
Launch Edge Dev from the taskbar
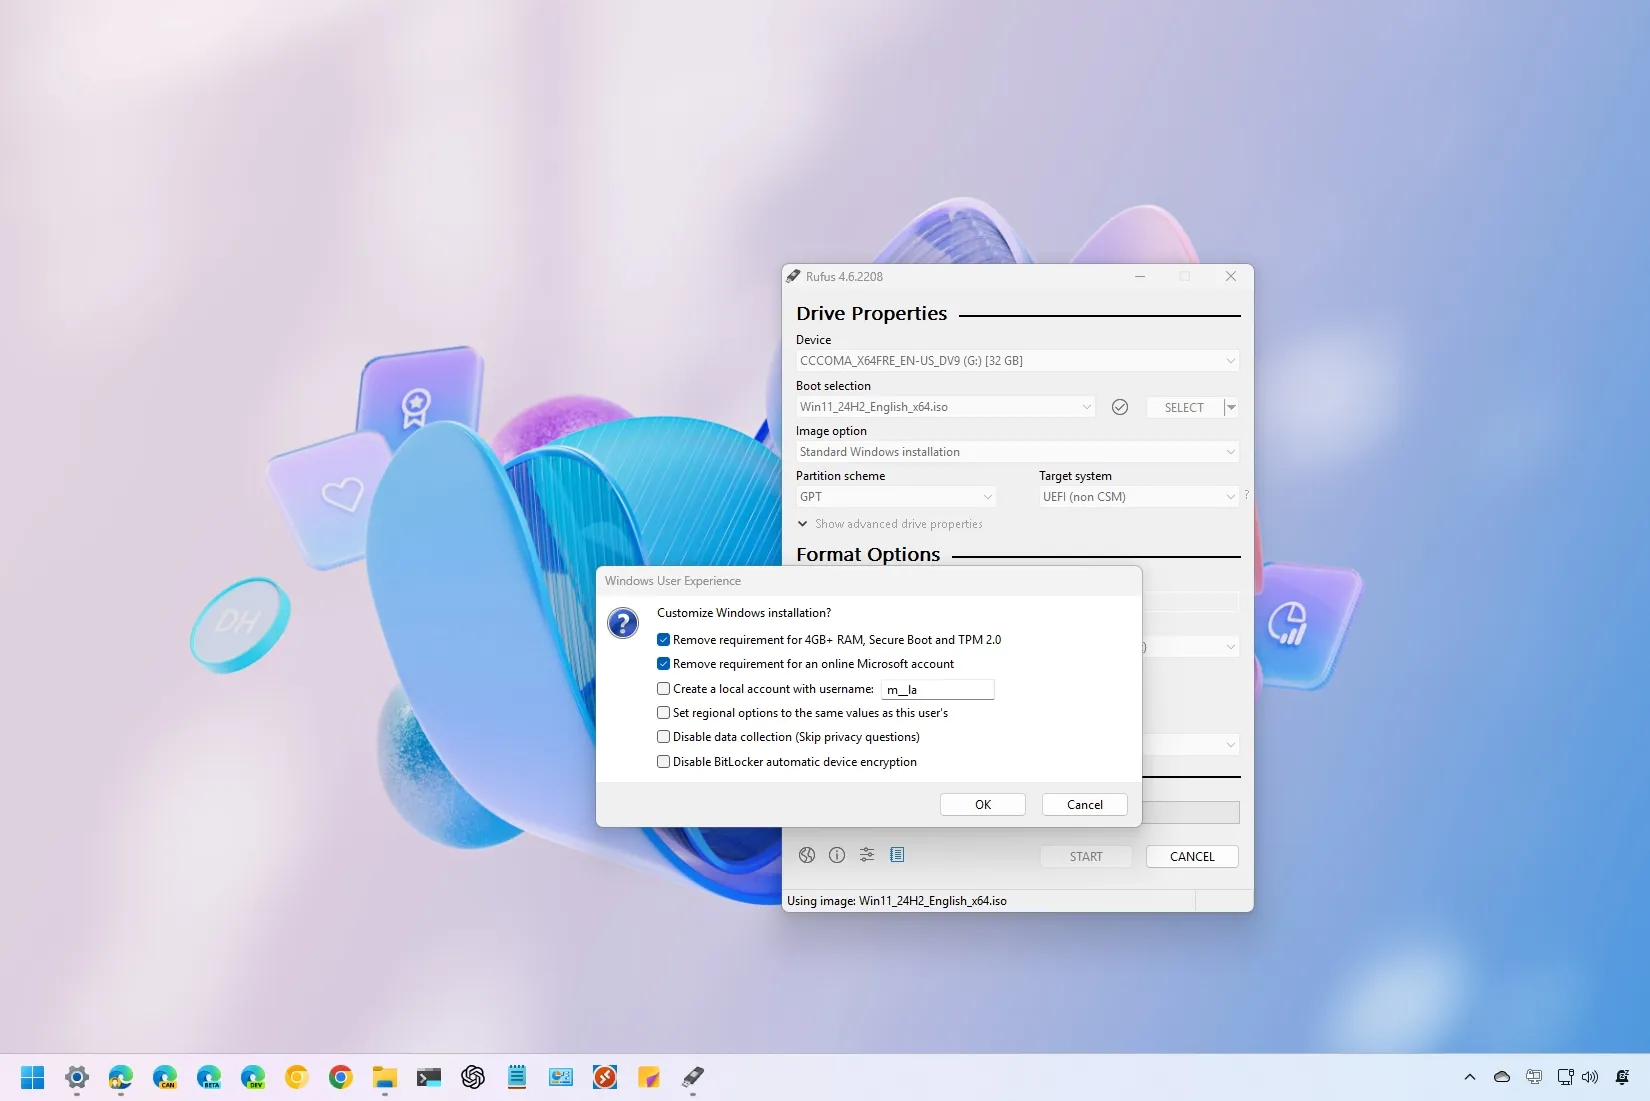(253, 1077)
